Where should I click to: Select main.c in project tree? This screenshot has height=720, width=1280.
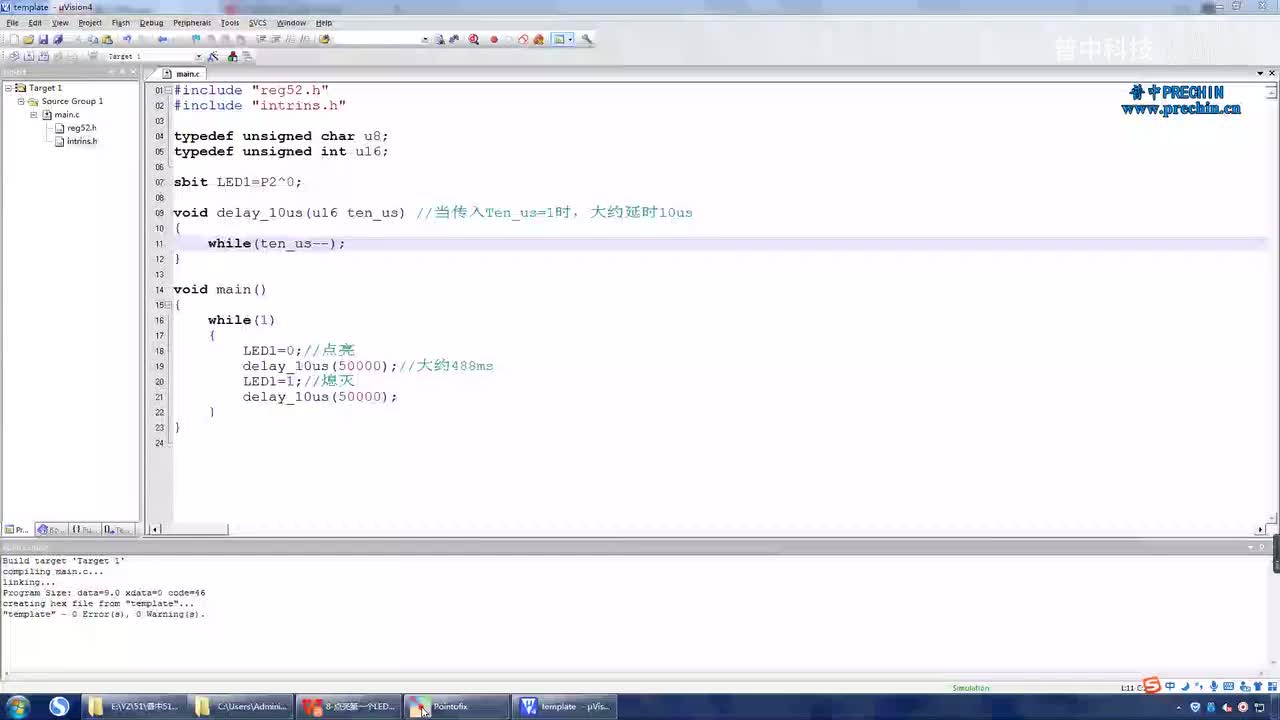click(x=67, y=115)
